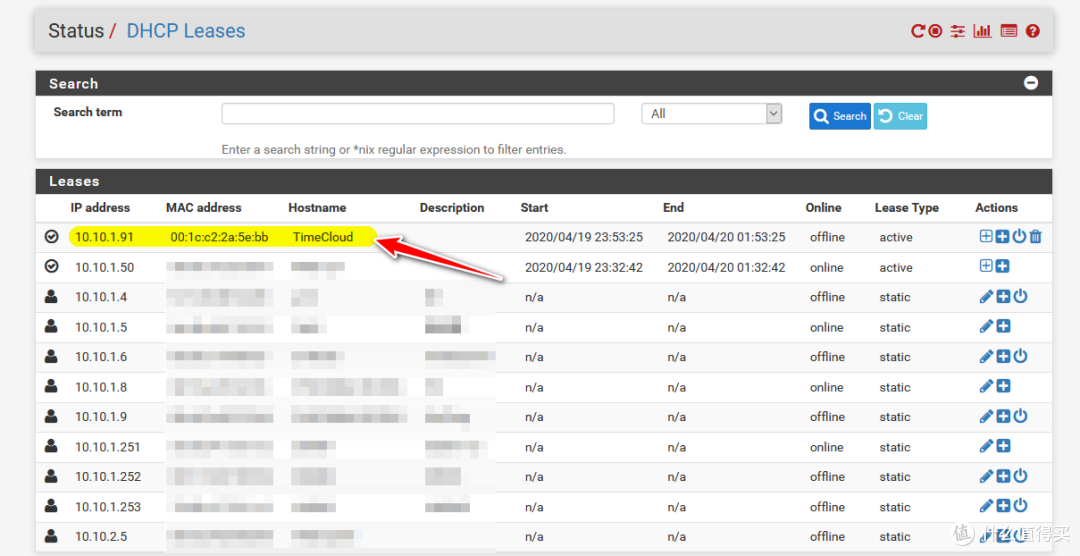This screenshot has width=1080, height=556.
Task: Open the help question mark icon
Action: pos(1033,31)
